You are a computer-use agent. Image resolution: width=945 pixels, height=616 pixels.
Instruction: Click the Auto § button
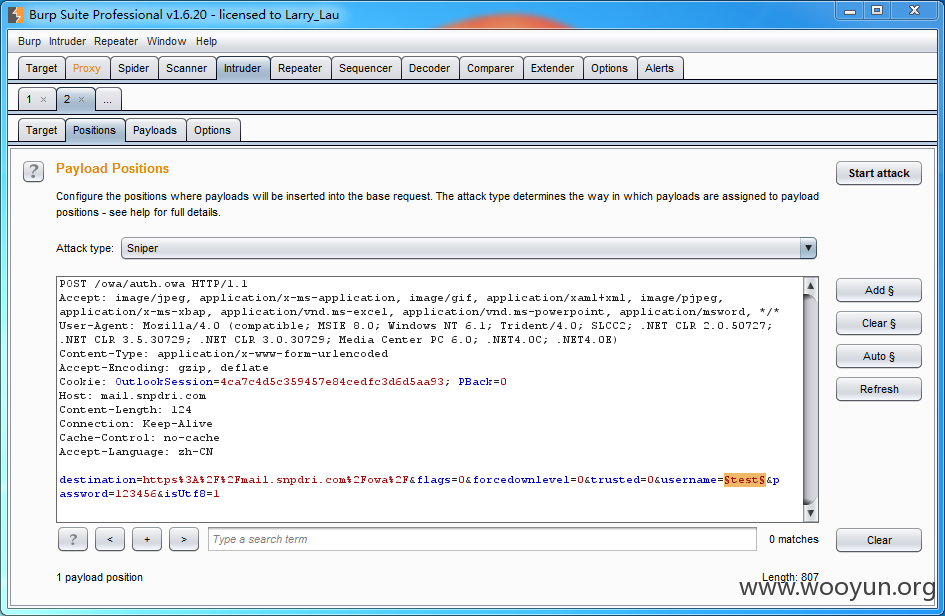click(x=879, y=356)
